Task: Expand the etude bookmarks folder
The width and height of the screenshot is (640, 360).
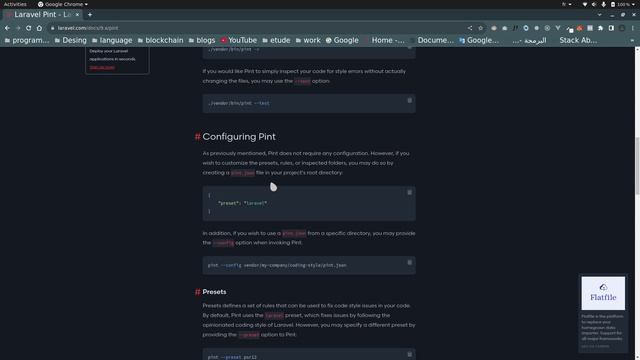Action: pyautogui.click(x=276, y=40)
